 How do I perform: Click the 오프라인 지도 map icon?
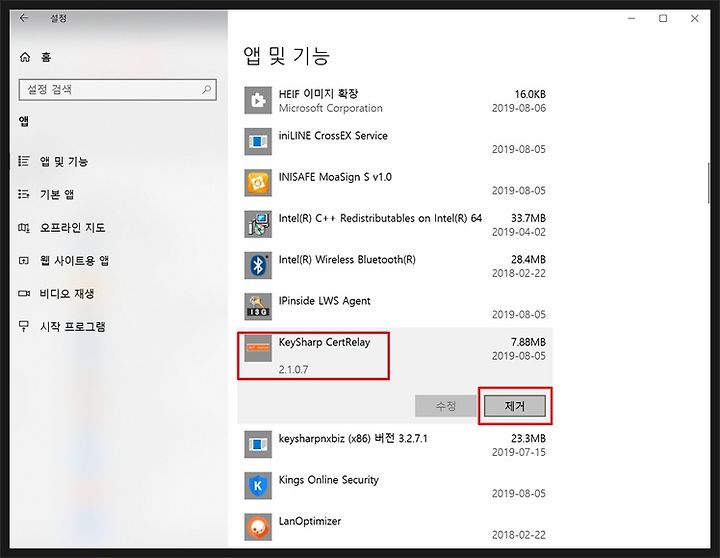[24, 227]
